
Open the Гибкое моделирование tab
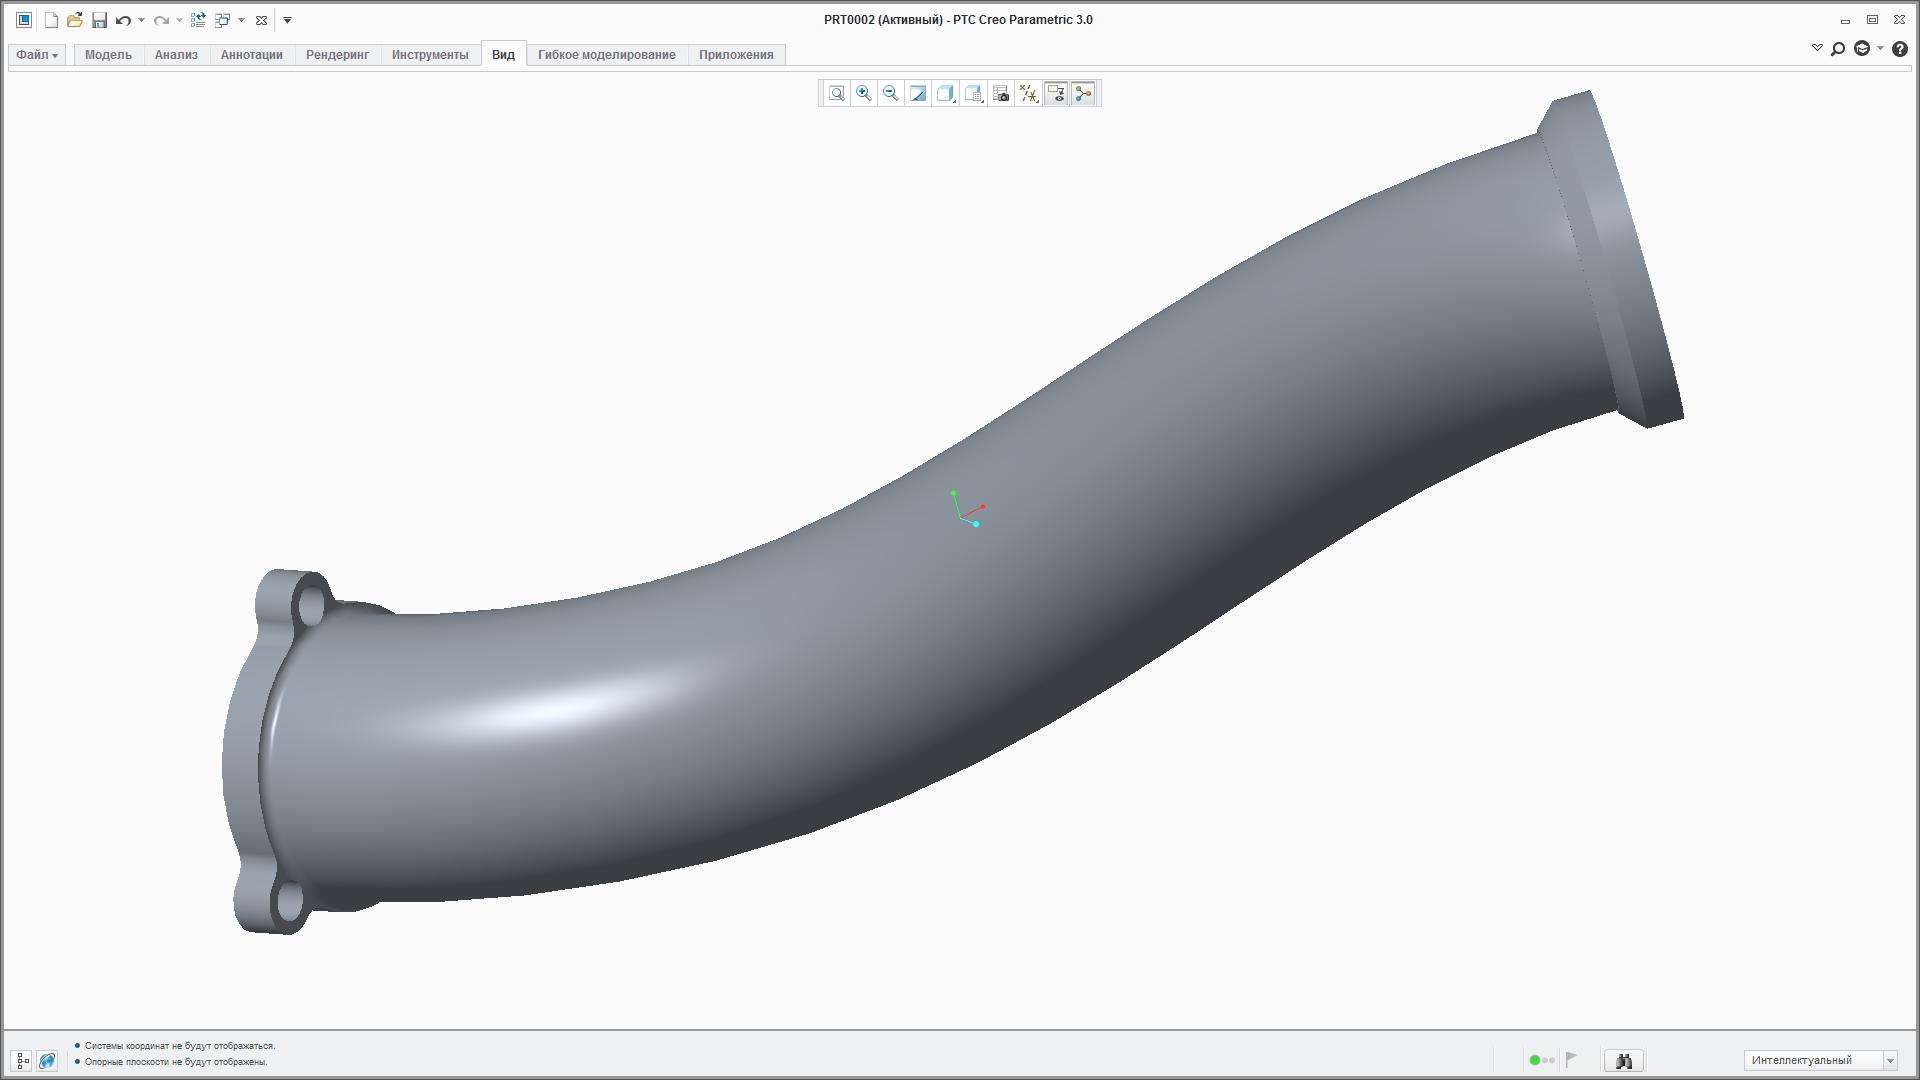(606, 55)
